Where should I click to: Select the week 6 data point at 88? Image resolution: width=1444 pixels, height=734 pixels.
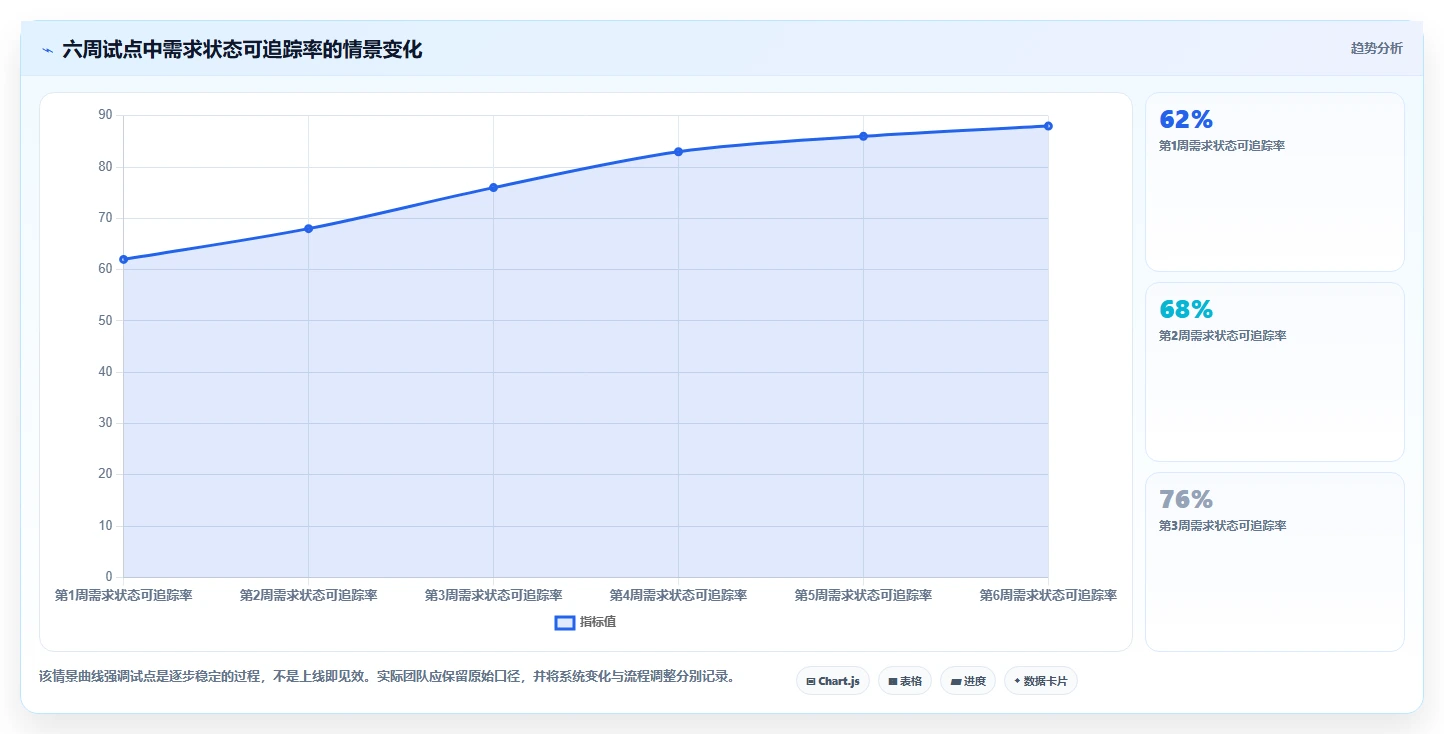click(1048, 126)
